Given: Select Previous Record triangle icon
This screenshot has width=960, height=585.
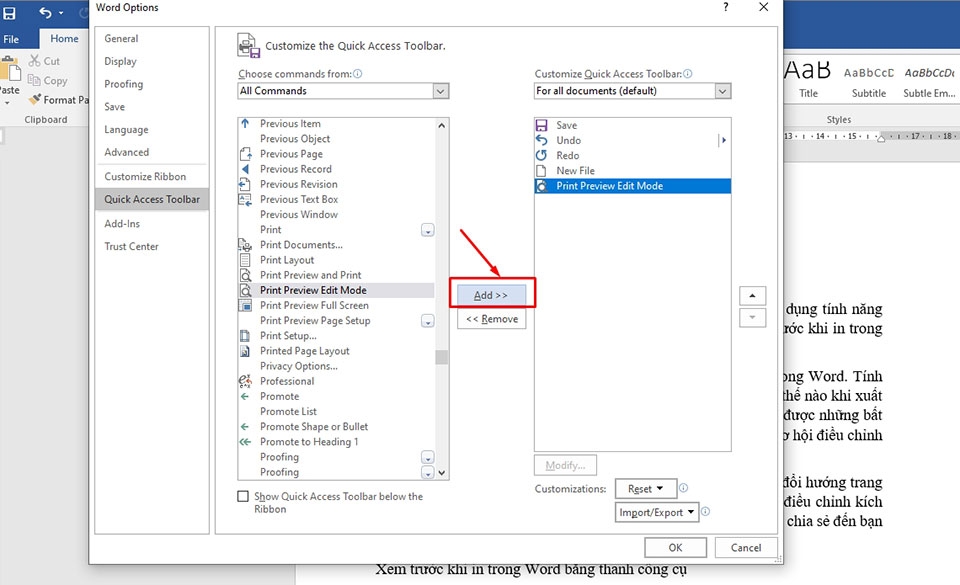Looking at the screenshot, I should 246,169.
